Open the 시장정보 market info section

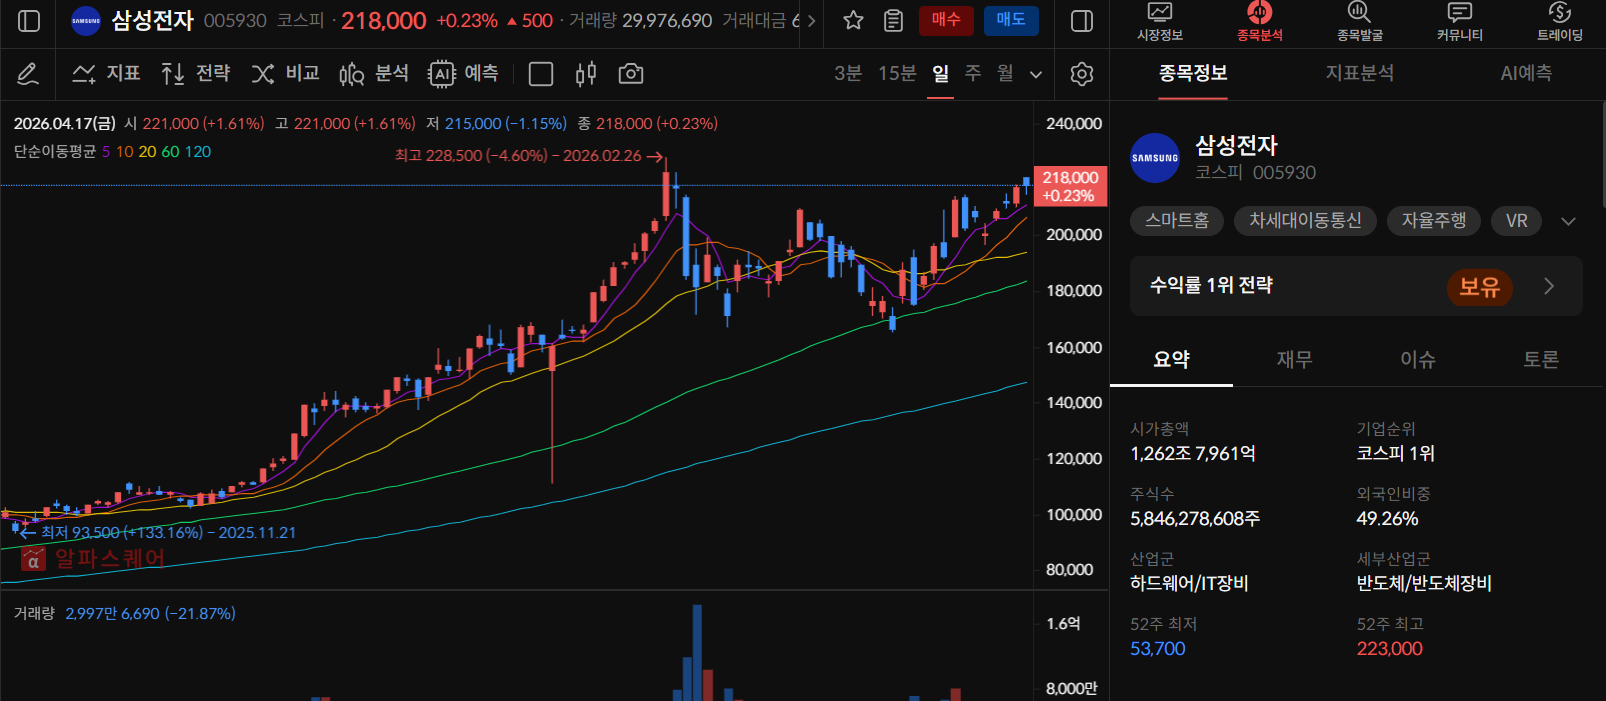tap(1160, 22)
